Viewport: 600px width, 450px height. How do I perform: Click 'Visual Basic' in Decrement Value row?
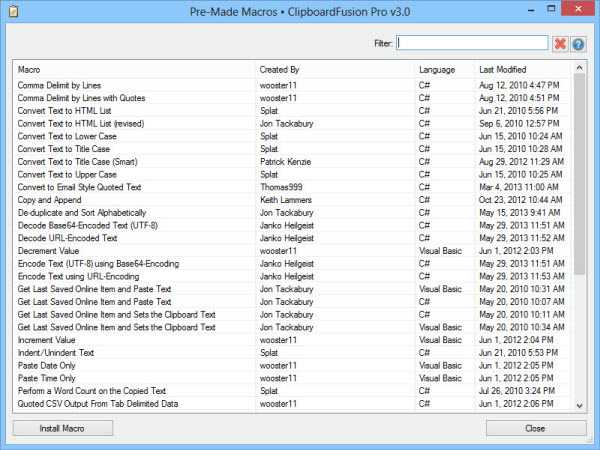(440, 251)
